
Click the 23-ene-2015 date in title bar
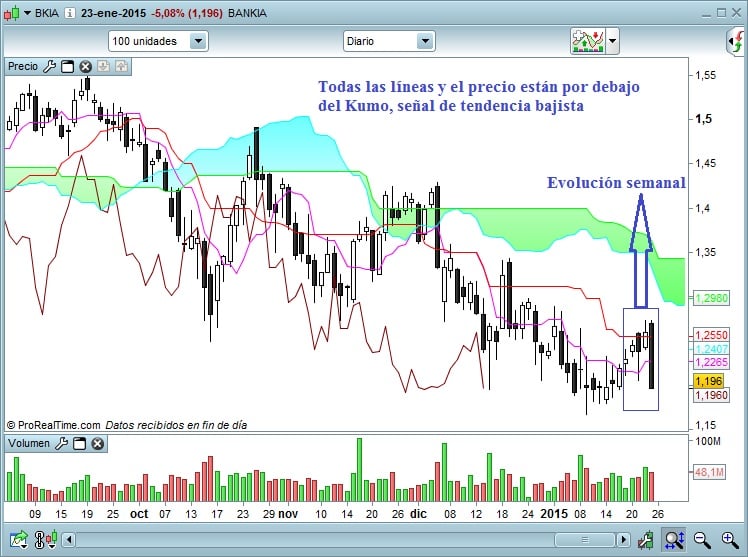114,13
